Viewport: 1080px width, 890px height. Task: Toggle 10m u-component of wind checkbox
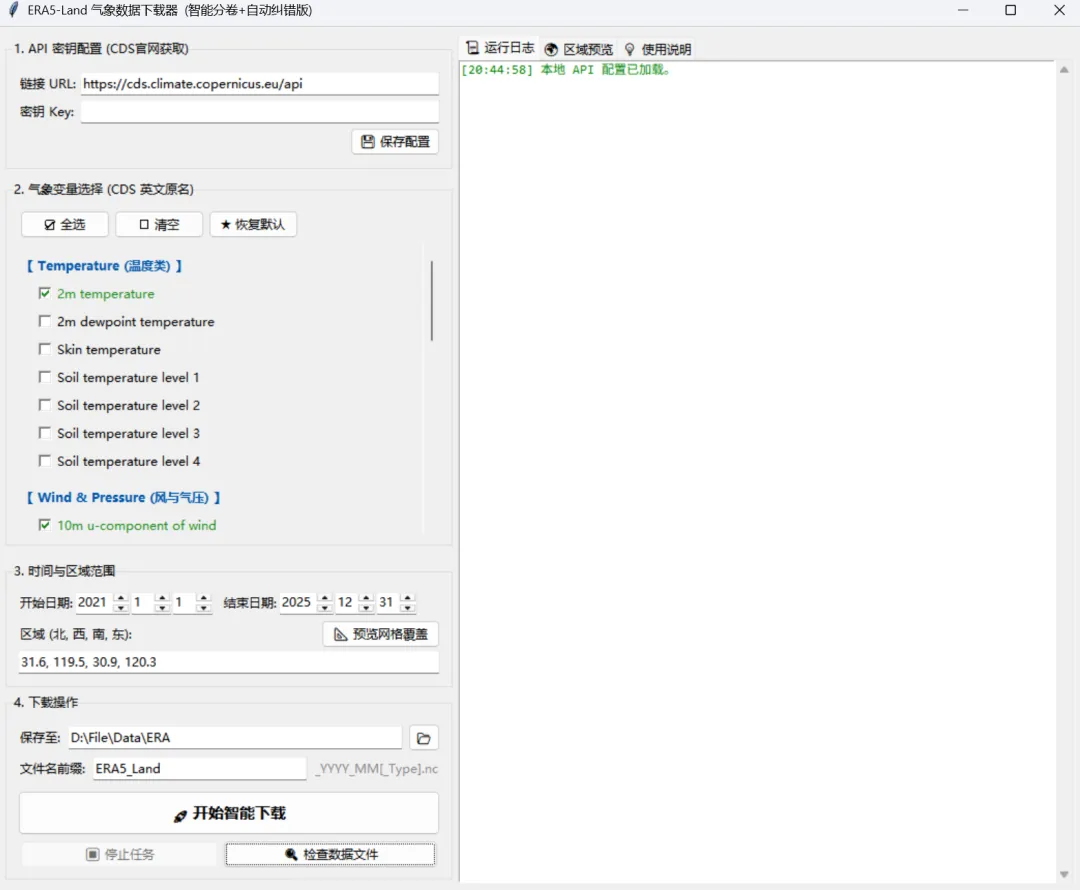point(45,525)
